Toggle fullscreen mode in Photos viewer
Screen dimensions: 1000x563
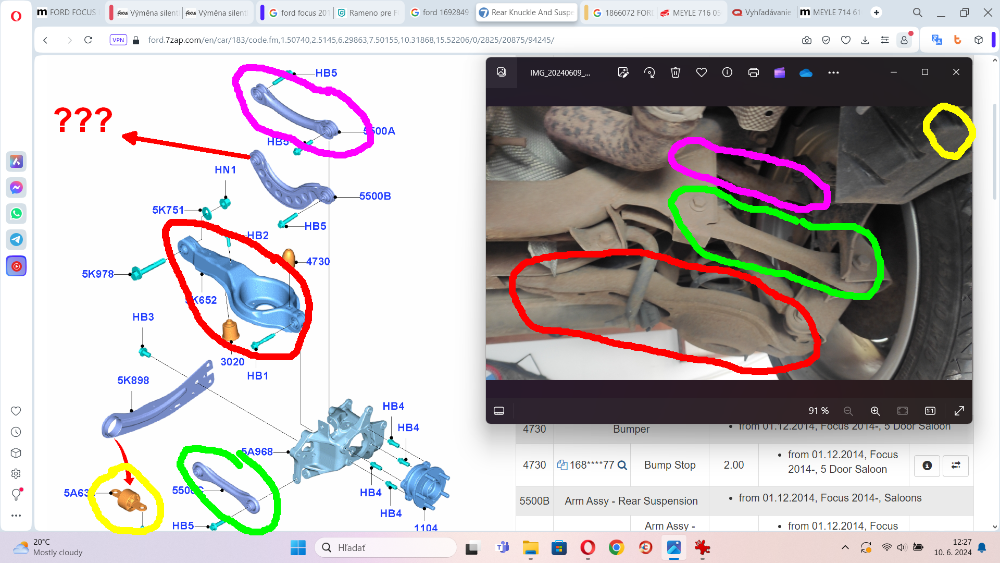[x=959, y=411]
